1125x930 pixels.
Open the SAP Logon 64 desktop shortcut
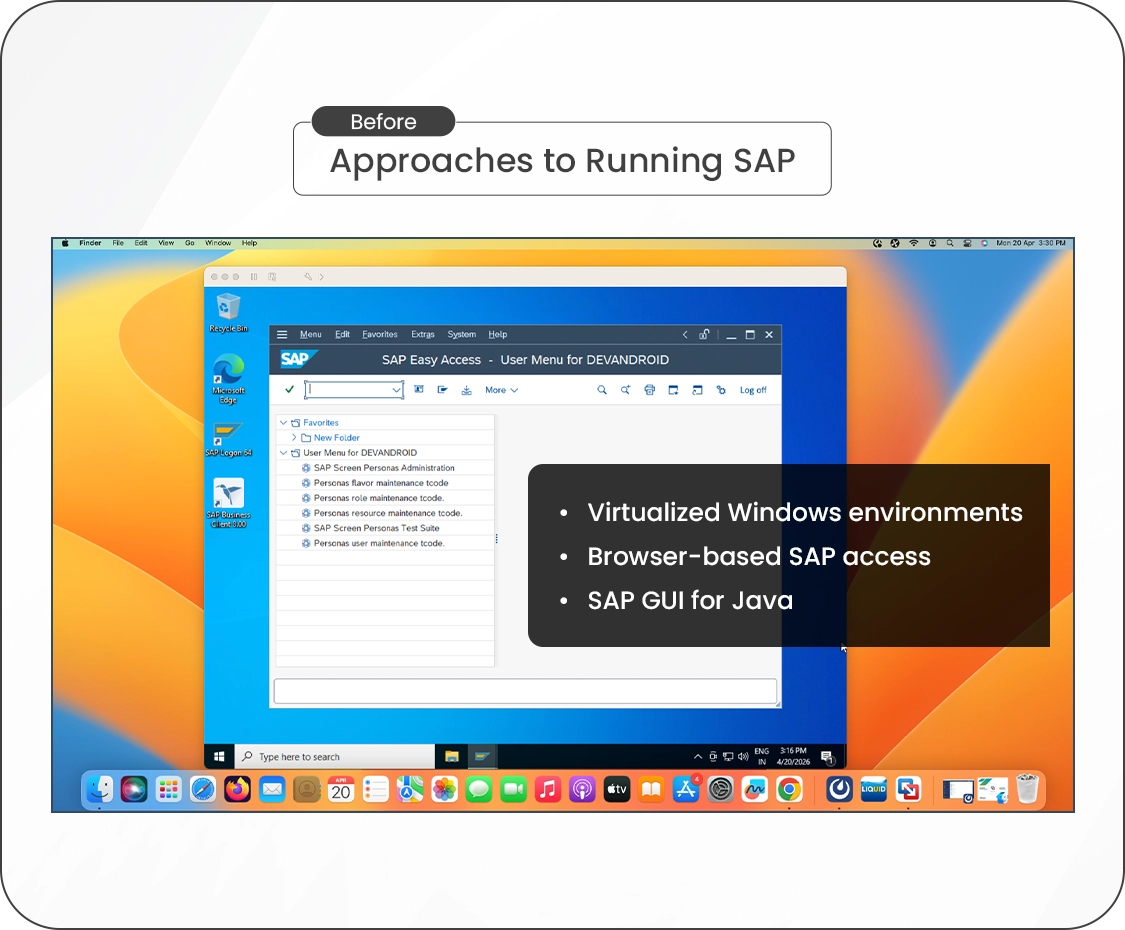(228, 439)
